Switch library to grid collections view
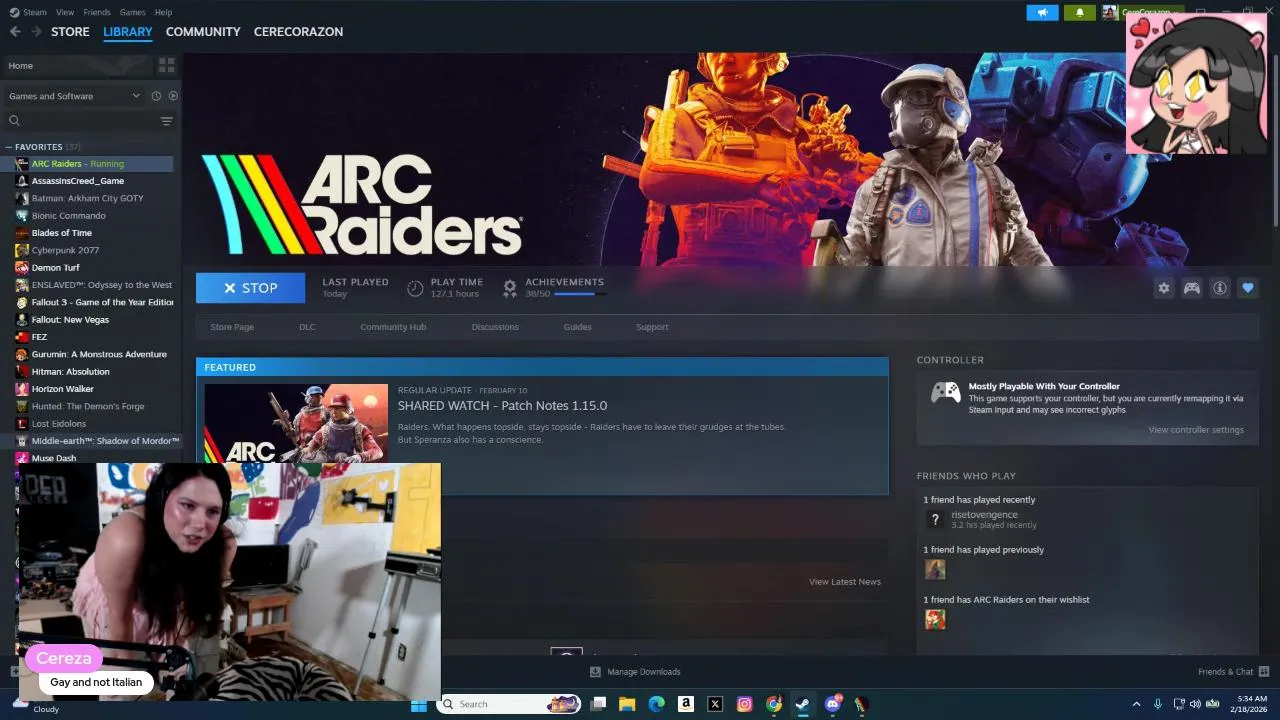This screenshot has width=1280, height=720. coord(166,65)
